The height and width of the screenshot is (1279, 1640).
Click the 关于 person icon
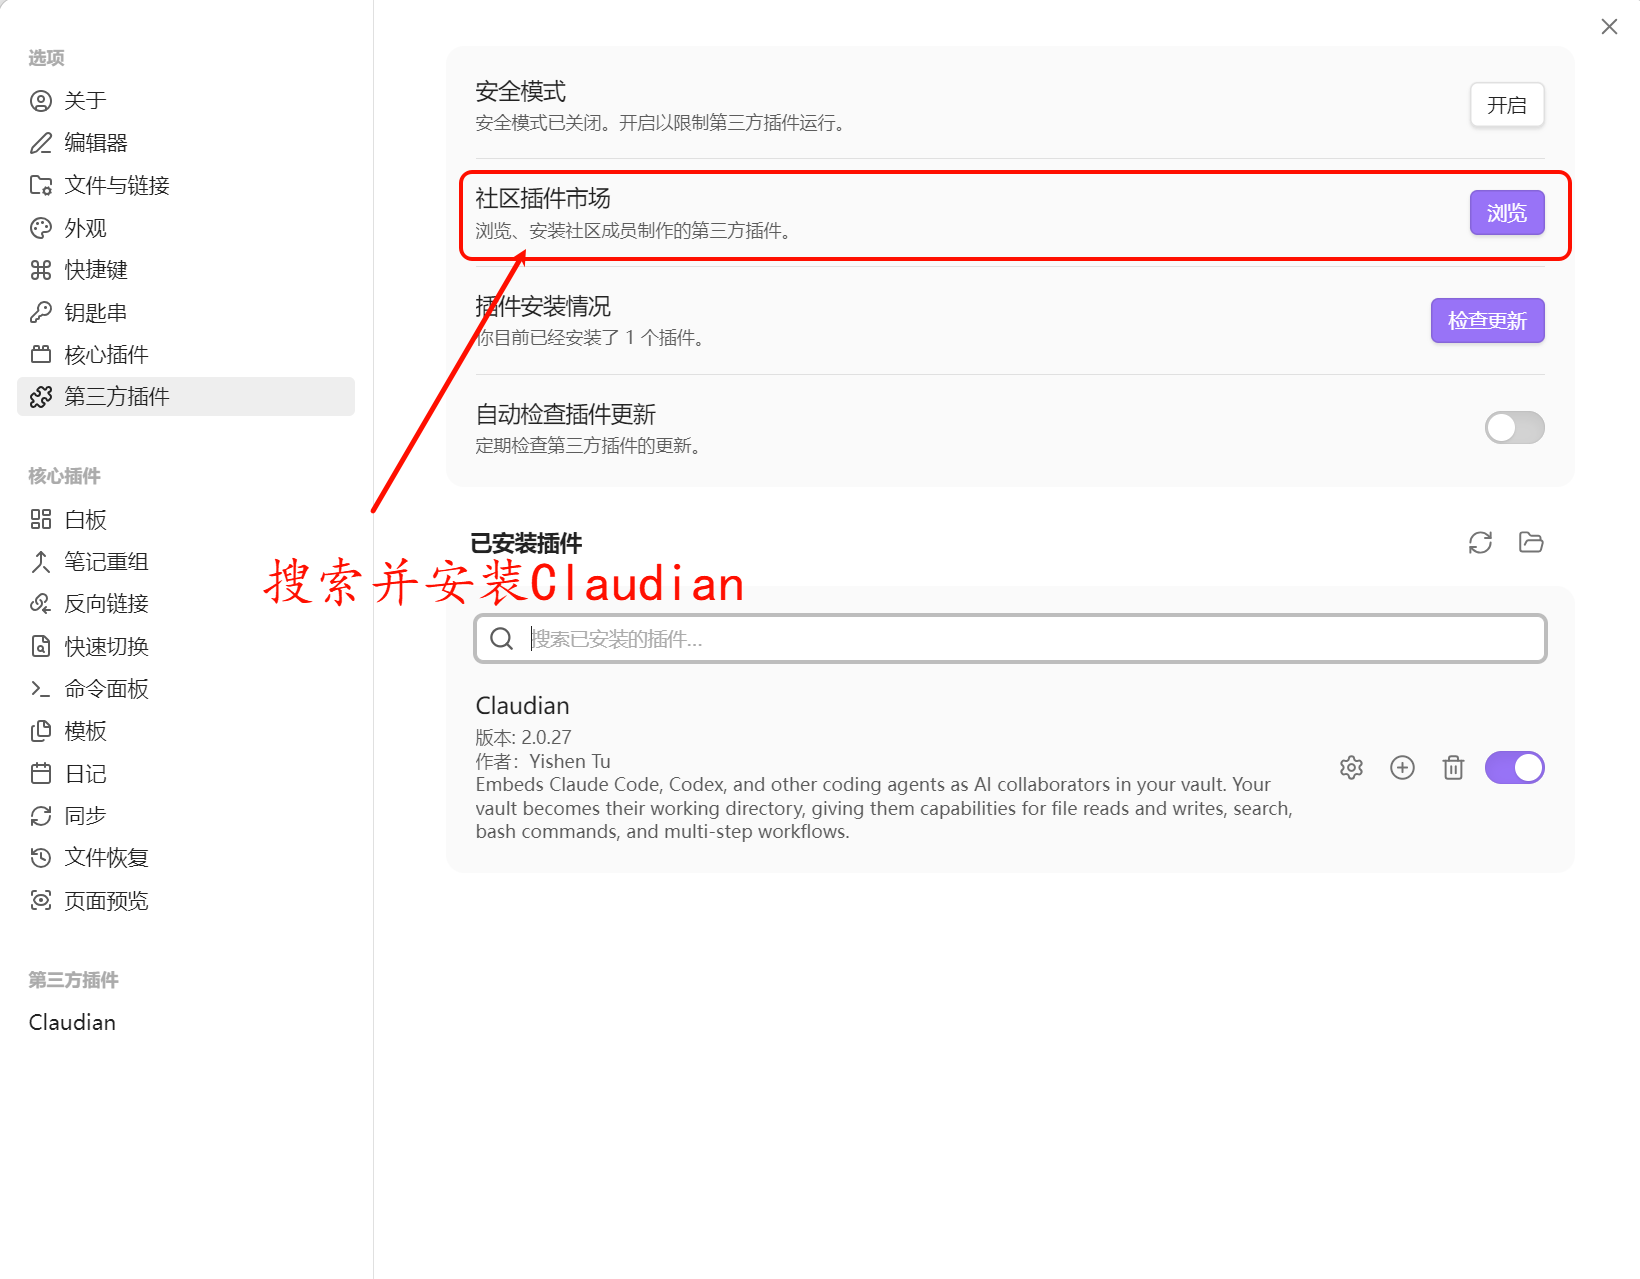(x=41, y=101)
